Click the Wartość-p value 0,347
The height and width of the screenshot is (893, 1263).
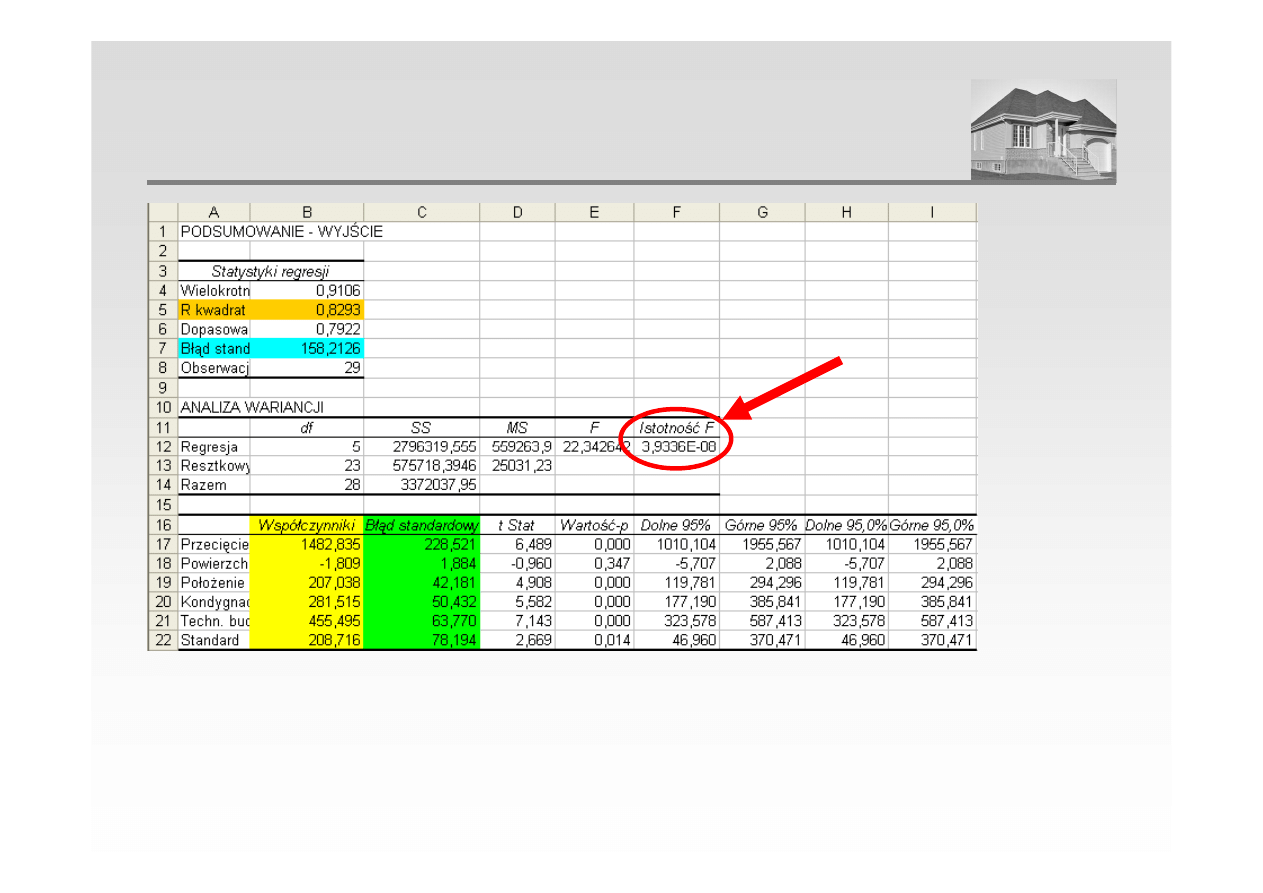point(594,564)
